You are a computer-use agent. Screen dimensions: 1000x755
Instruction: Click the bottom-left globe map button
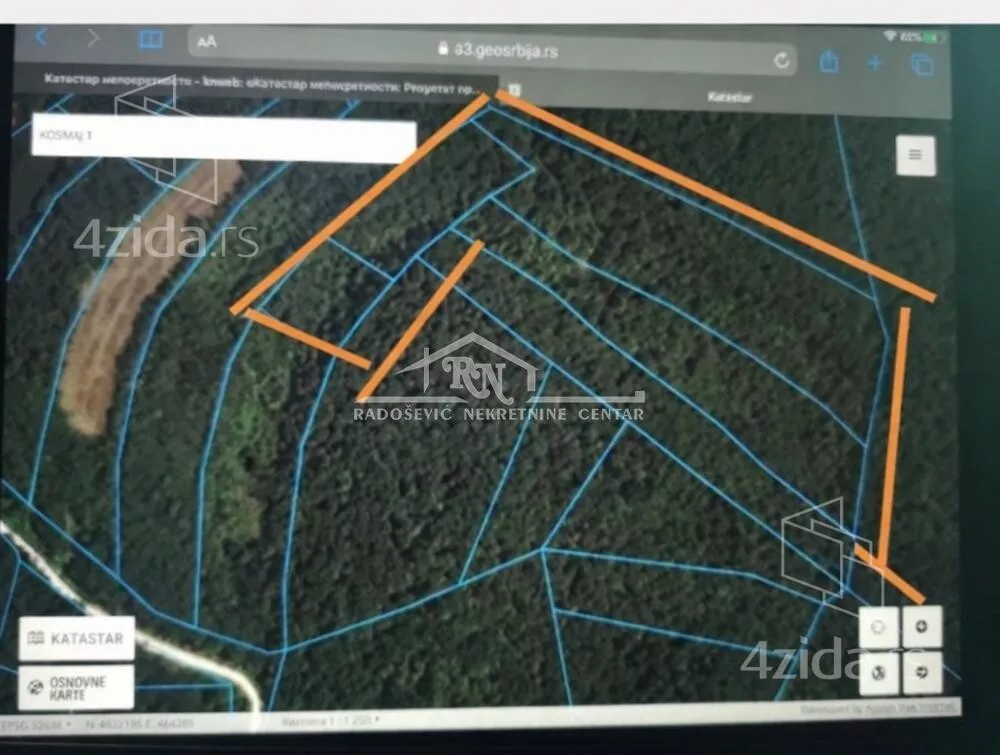[878, 672]
